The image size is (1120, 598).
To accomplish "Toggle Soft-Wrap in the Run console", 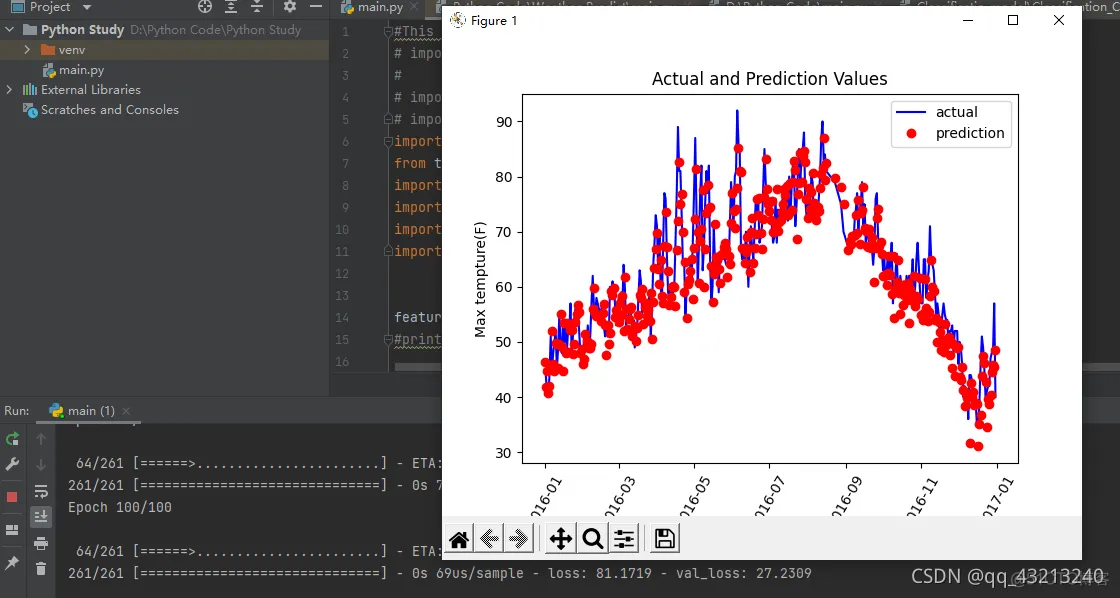I will coord(41,492).
